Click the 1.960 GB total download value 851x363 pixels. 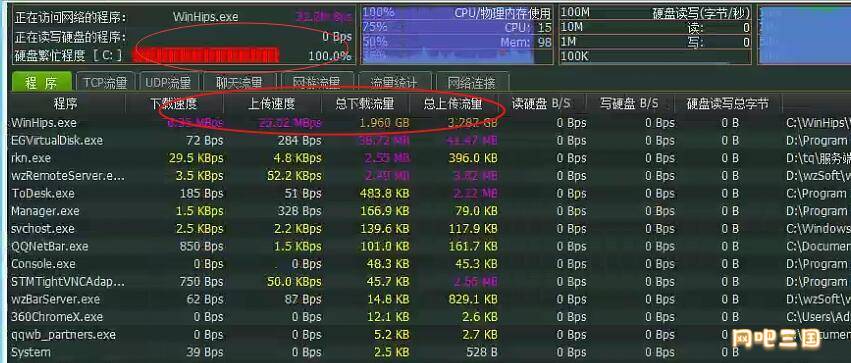pyautogui.click(x=384, y=123)
